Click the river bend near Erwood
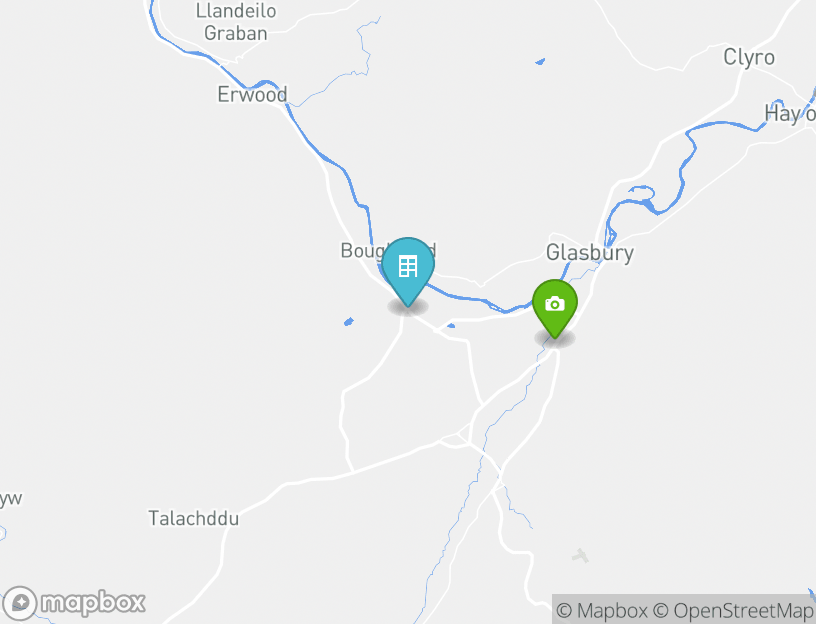Viewport: 816px width, 624px height. click(263, 84)
